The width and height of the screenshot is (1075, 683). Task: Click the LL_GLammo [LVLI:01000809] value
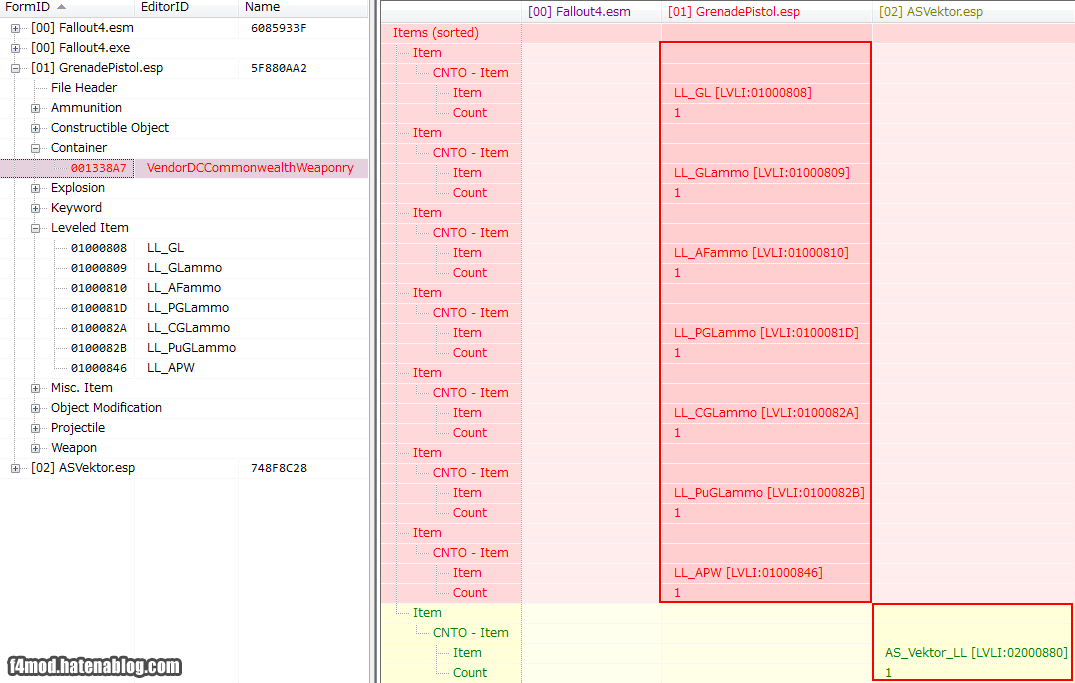coord(762,173)
